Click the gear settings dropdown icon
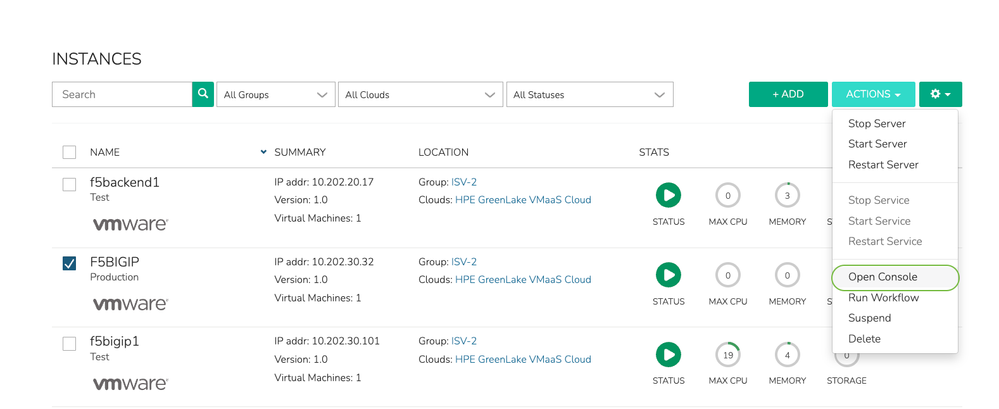The height and width of the screenshot is (409, 999). click(940, 94)
